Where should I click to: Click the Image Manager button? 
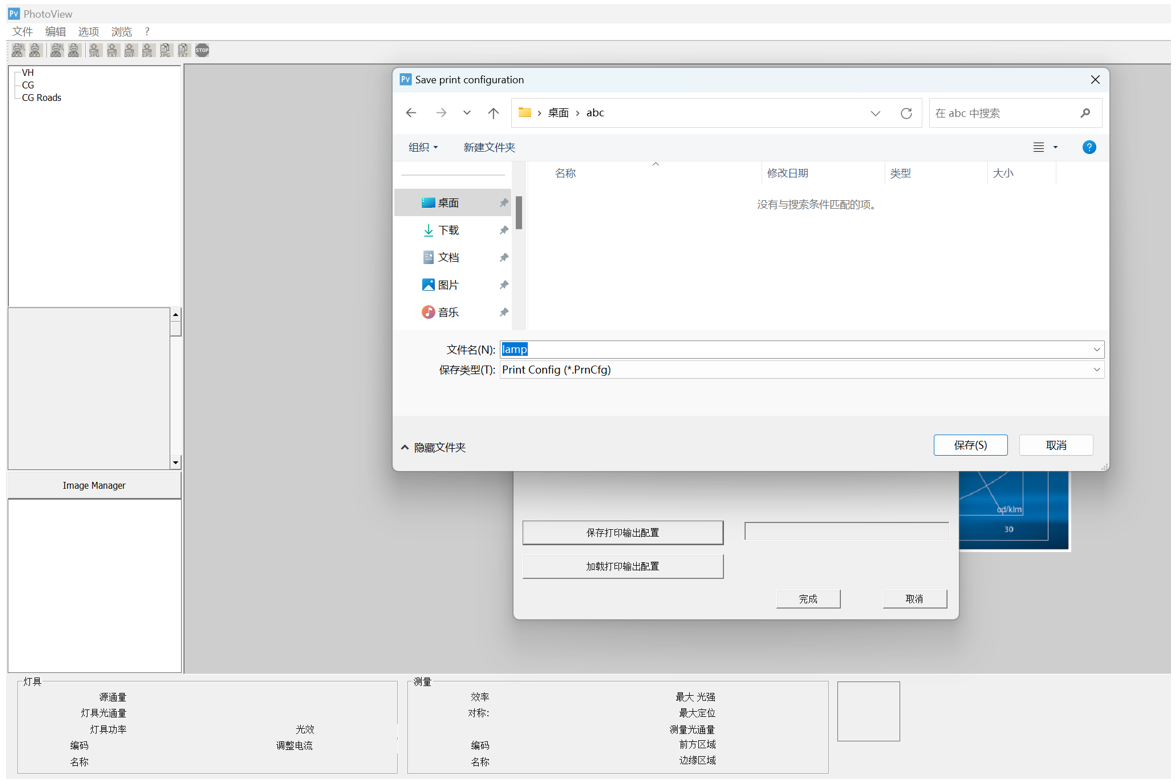pos(94,485)
